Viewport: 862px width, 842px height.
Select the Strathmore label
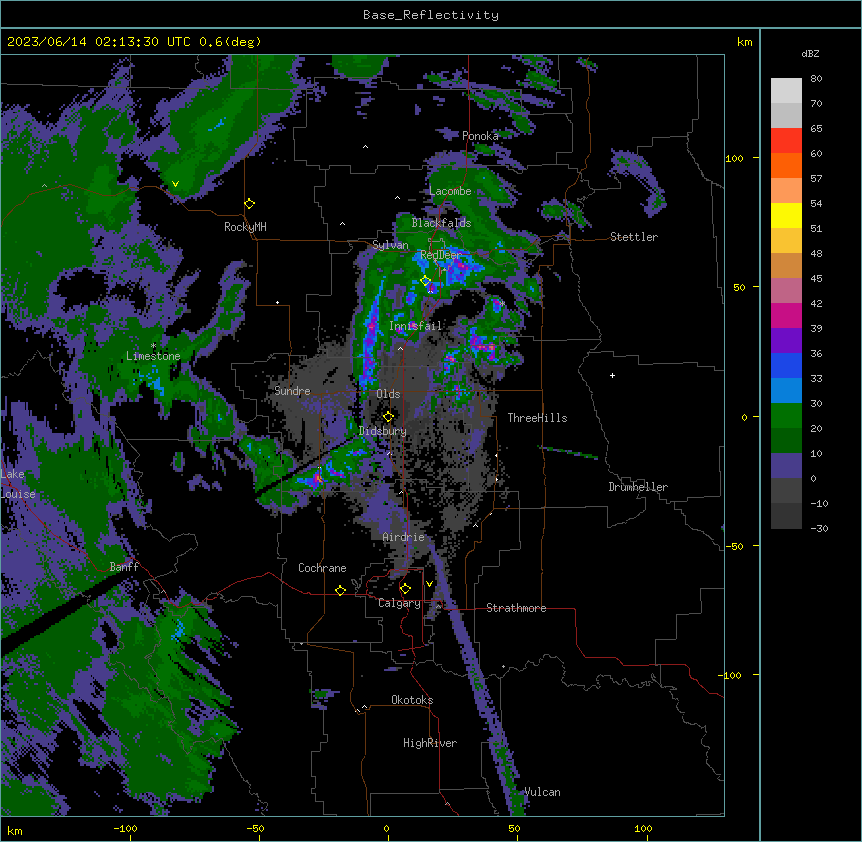[x=516, y=608]
